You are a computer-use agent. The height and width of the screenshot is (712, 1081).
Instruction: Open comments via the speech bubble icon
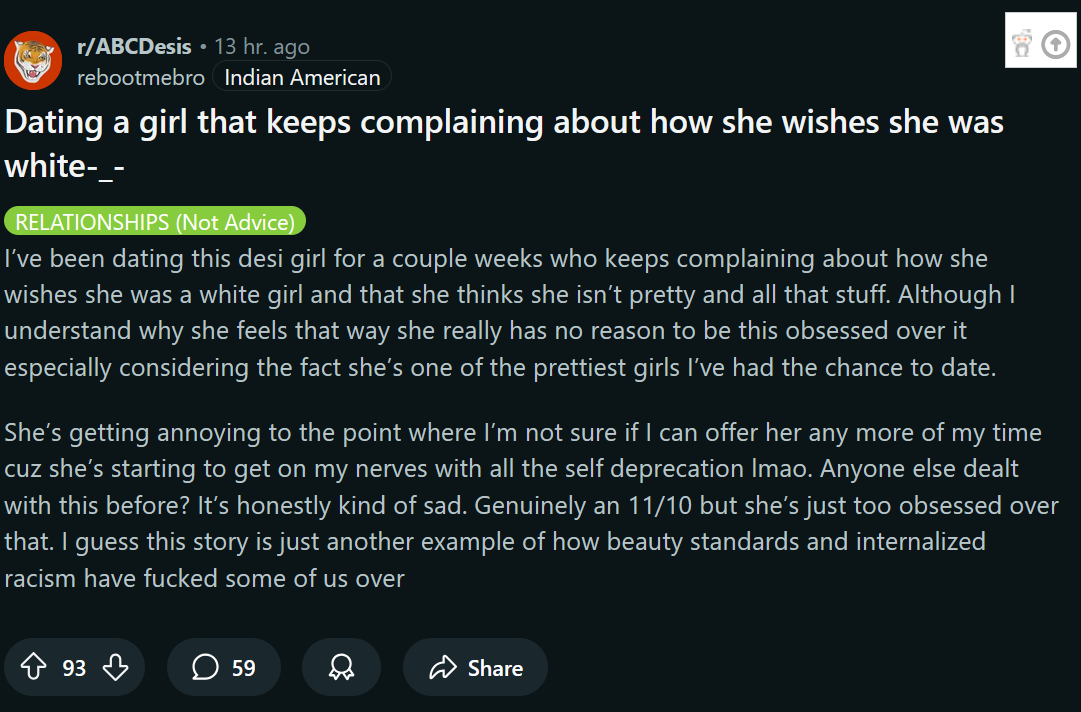[x=205, y=667]
